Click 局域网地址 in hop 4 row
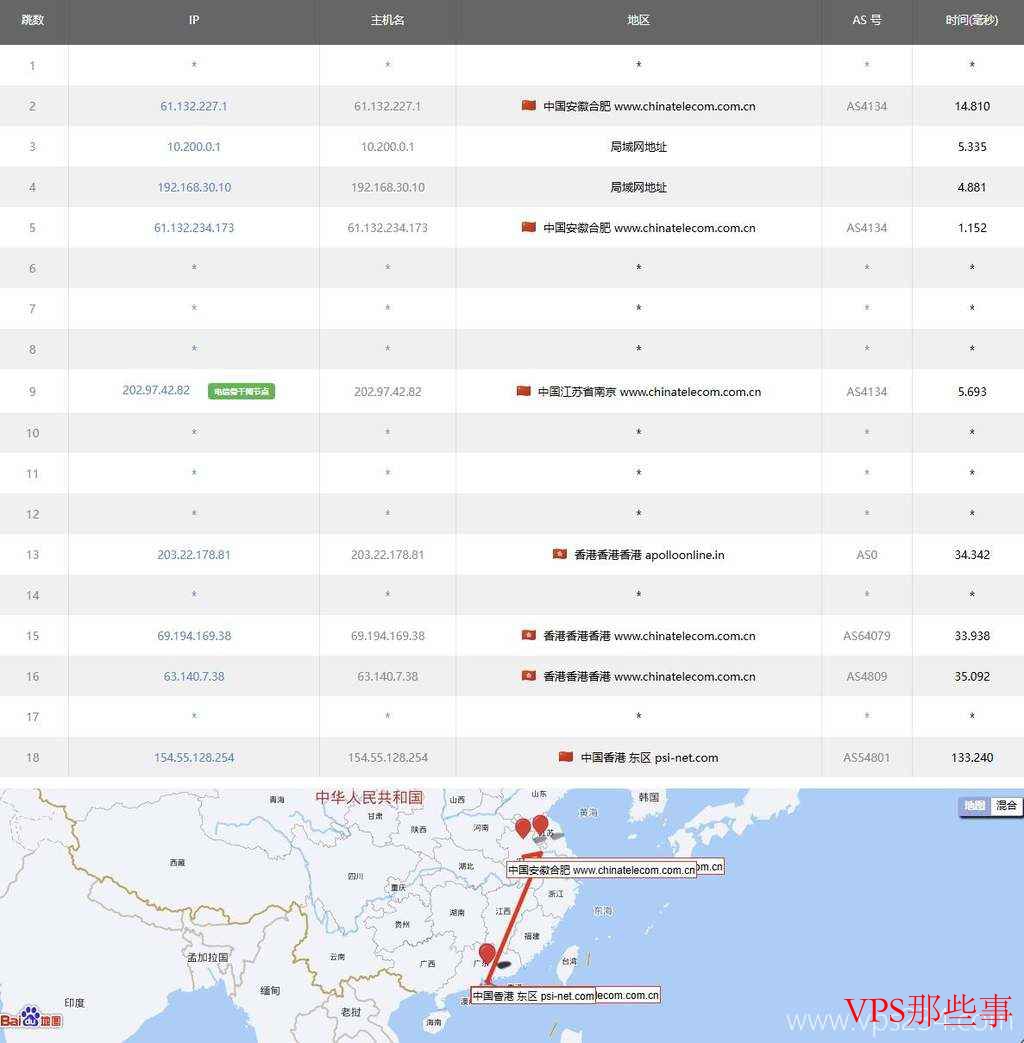Viewport: 1024px width, 1043px height. (638, 188)
